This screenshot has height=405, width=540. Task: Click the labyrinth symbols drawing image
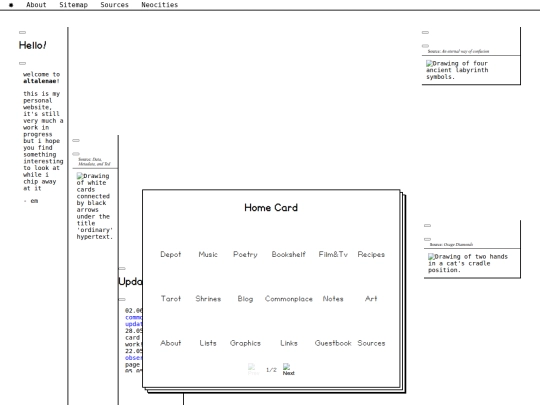click(457, 70)
